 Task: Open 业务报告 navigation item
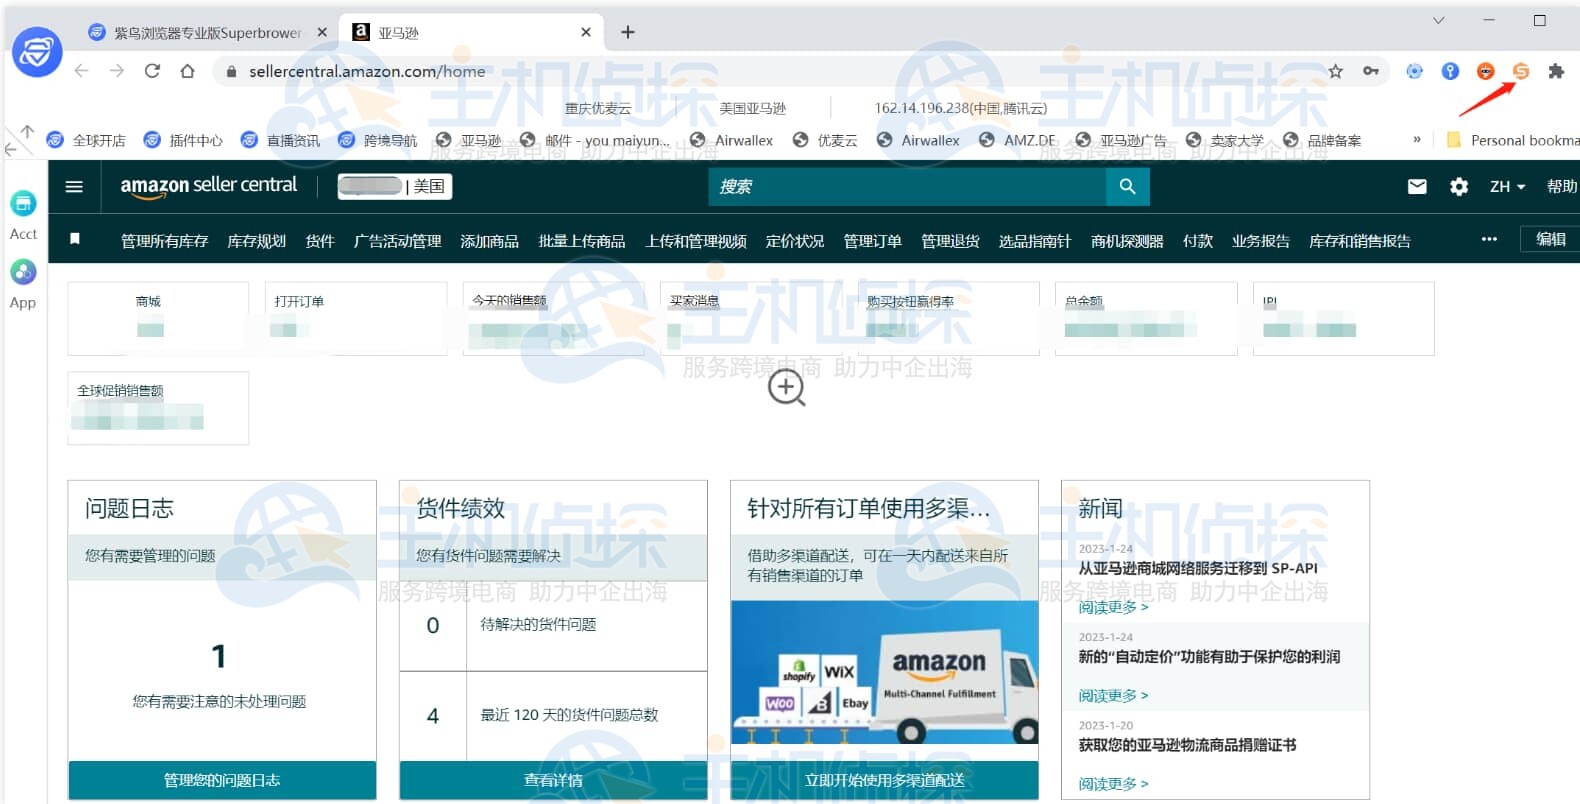point(1260,241)
